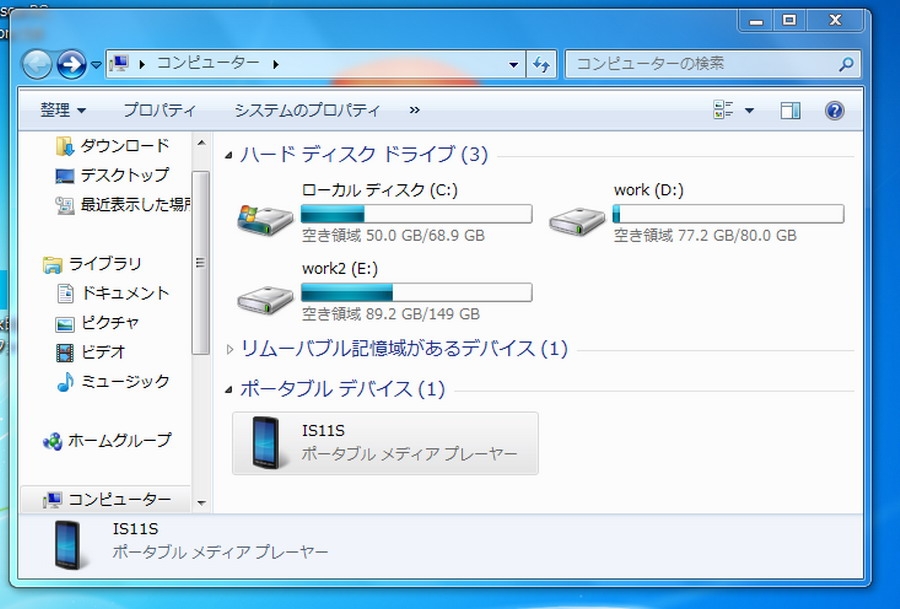Click the Forward navigation arrow button

[72, 64]
